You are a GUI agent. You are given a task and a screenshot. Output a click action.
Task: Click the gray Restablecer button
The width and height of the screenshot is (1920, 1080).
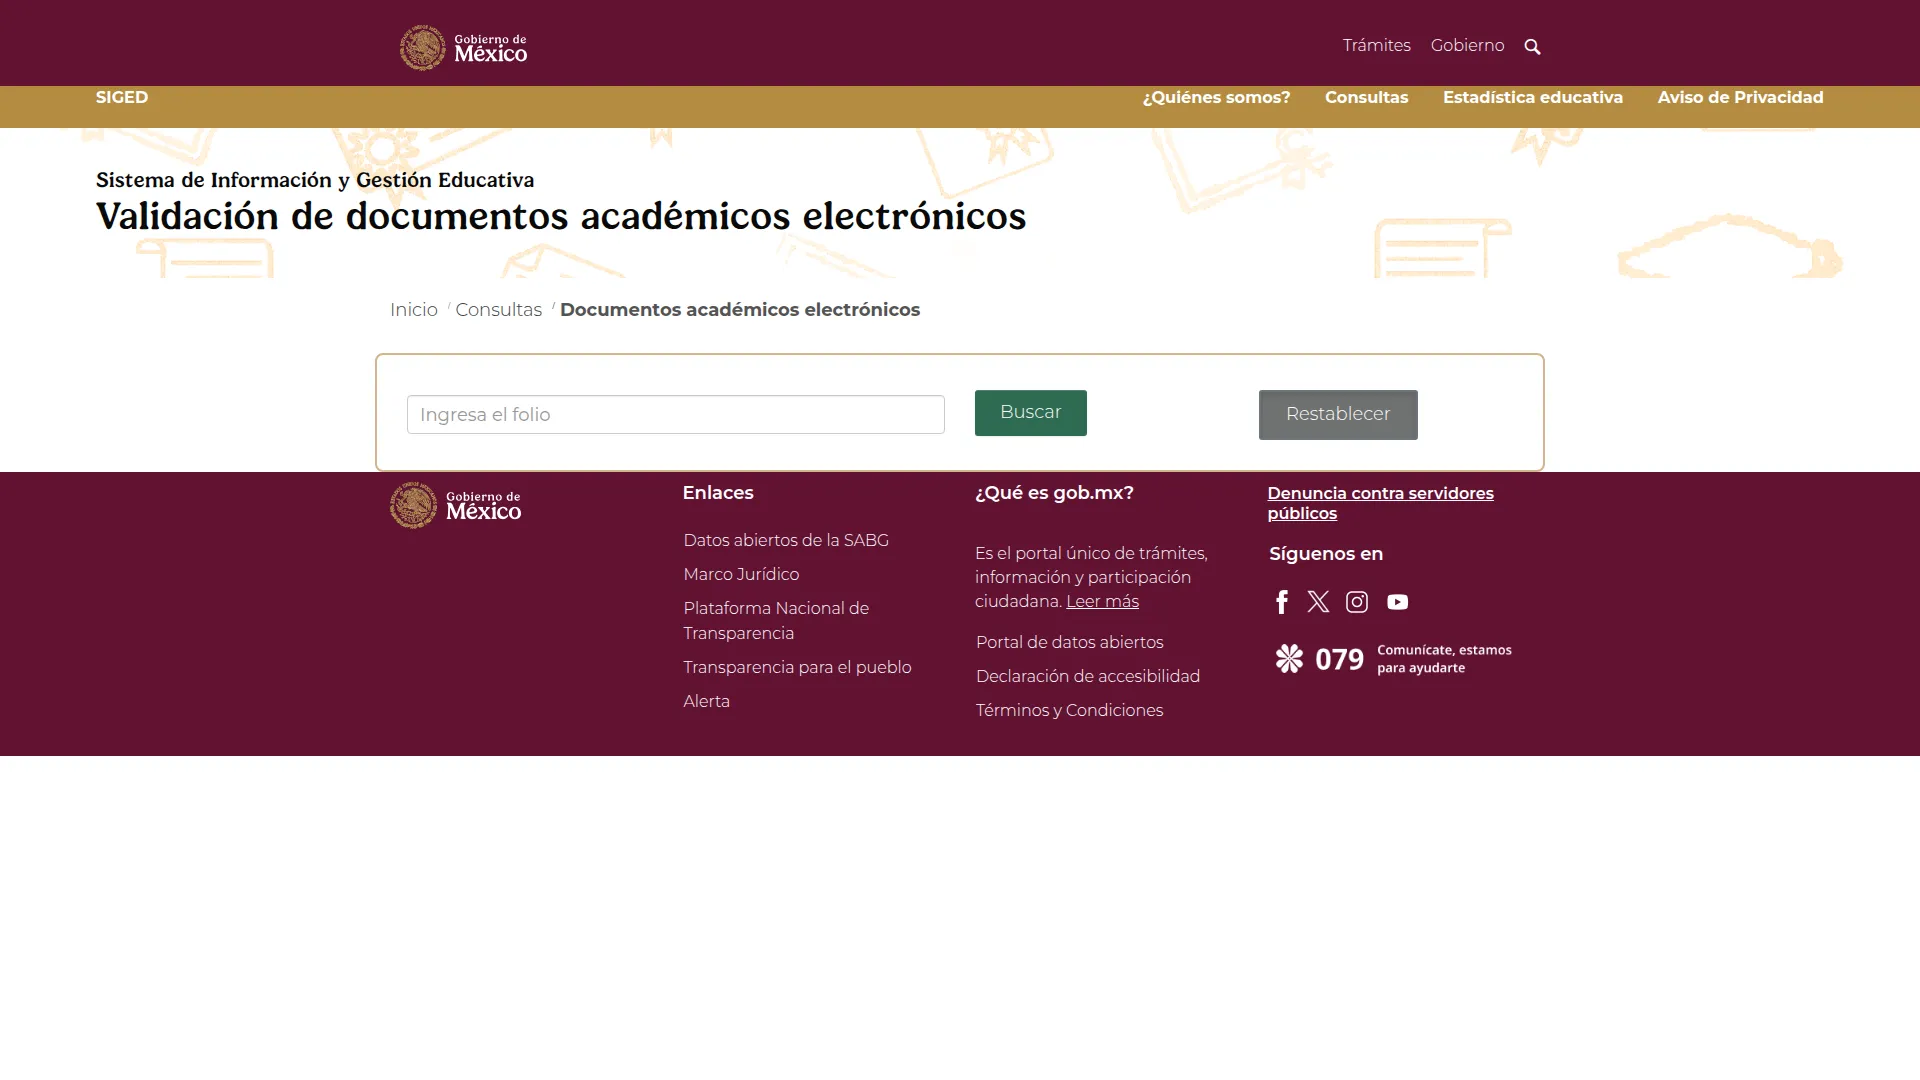(1338, 414)
